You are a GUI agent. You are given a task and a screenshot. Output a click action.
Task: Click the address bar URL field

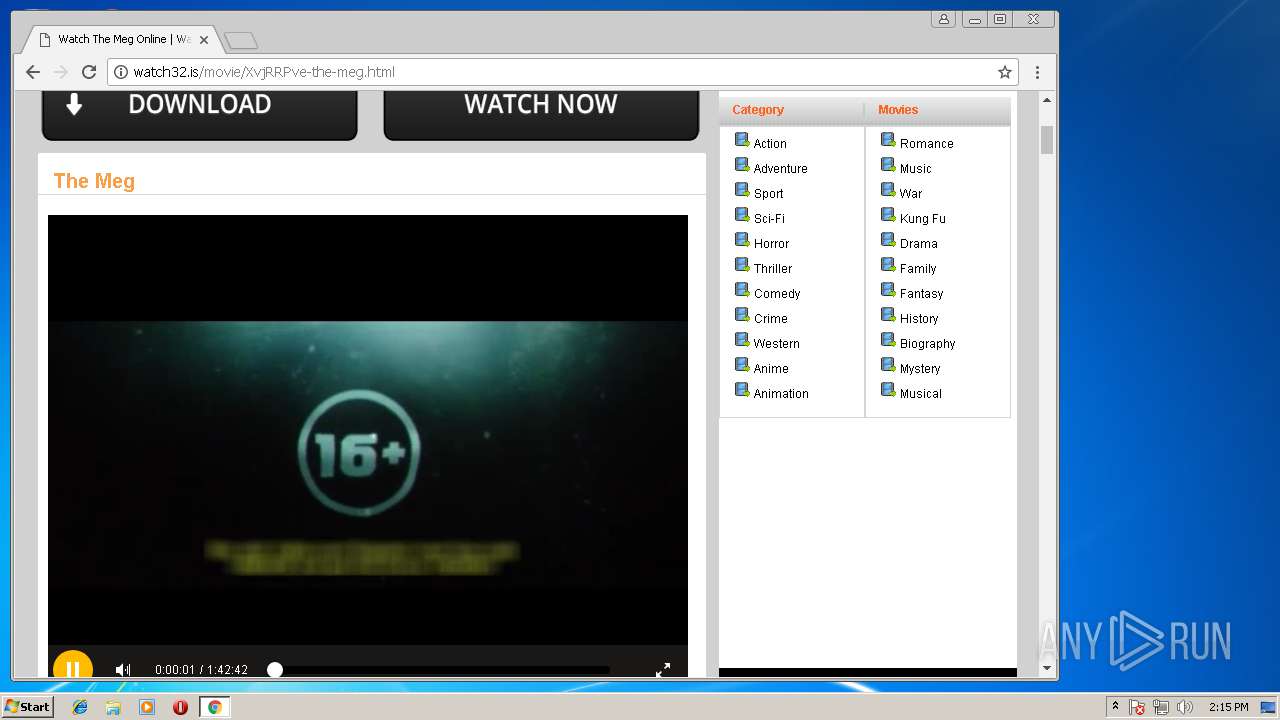(x=563, y=72)
